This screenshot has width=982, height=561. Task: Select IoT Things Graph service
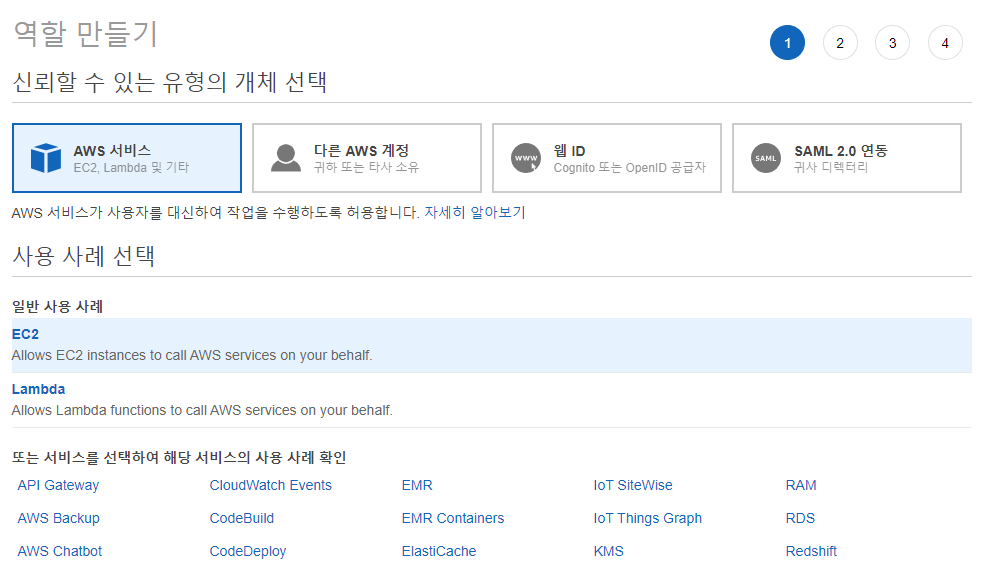648,518
